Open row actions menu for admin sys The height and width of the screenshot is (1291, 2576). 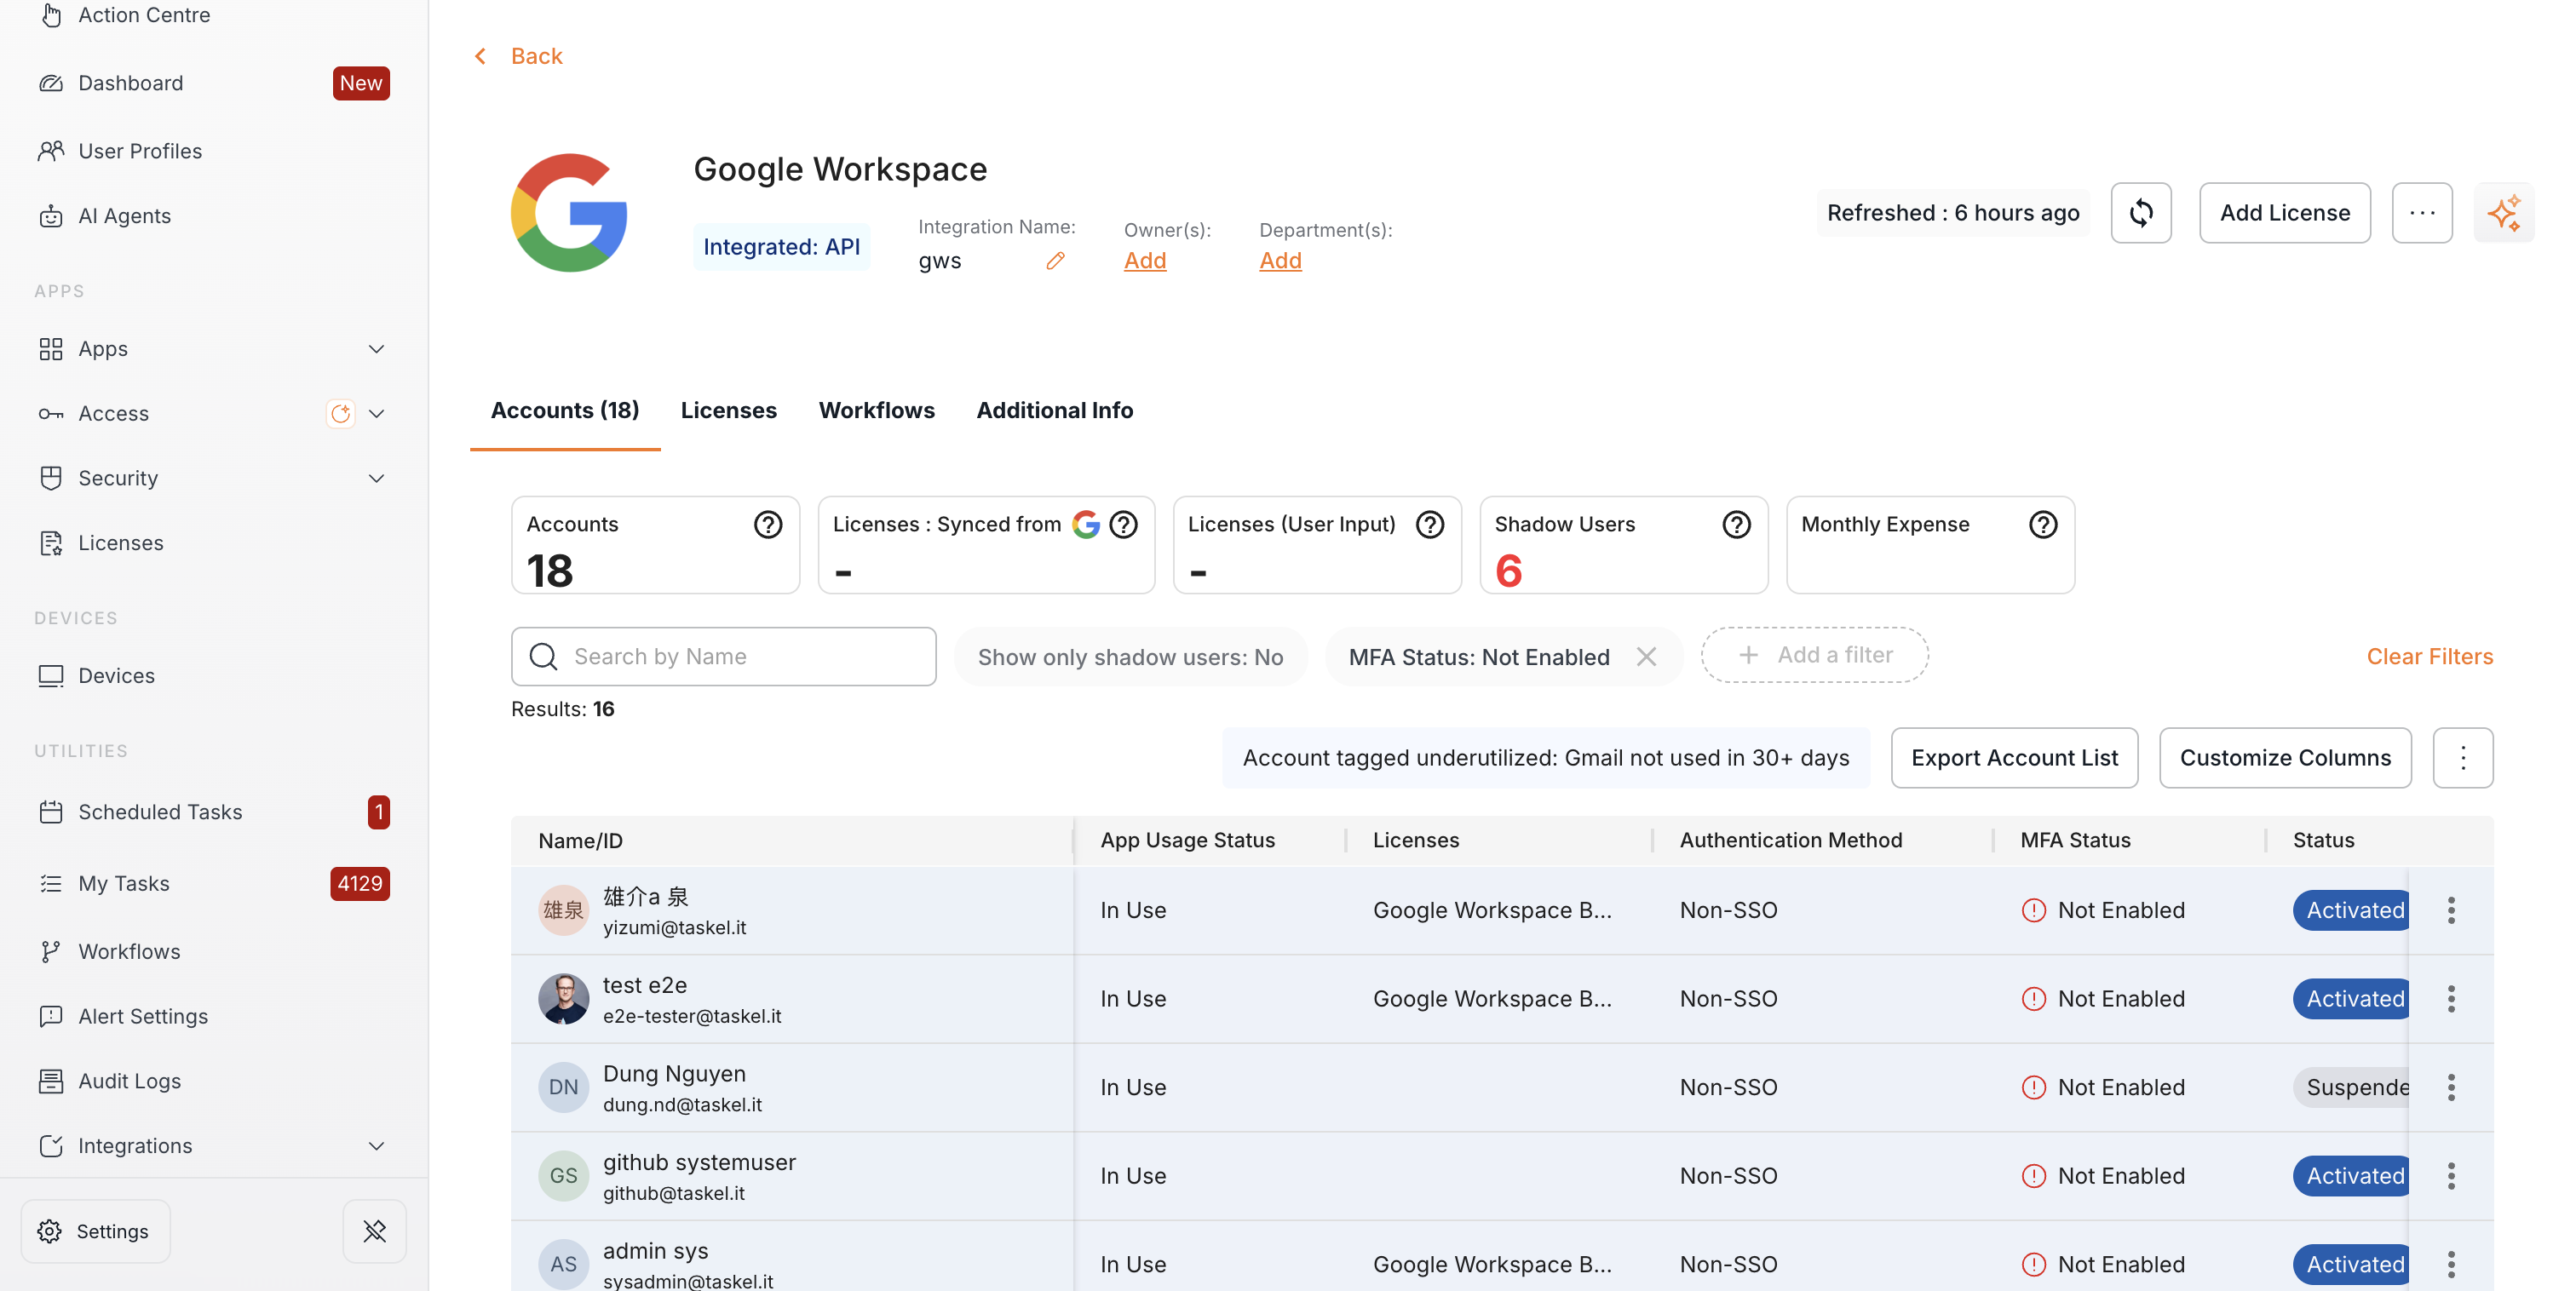coord(2451,1264)
